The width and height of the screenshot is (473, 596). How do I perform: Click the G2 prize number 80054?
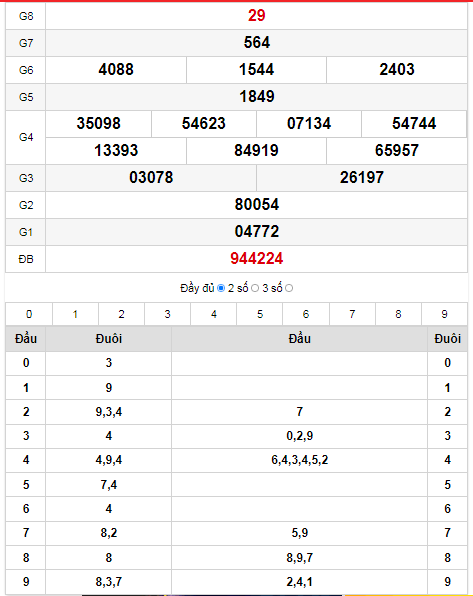click(257, 204)
